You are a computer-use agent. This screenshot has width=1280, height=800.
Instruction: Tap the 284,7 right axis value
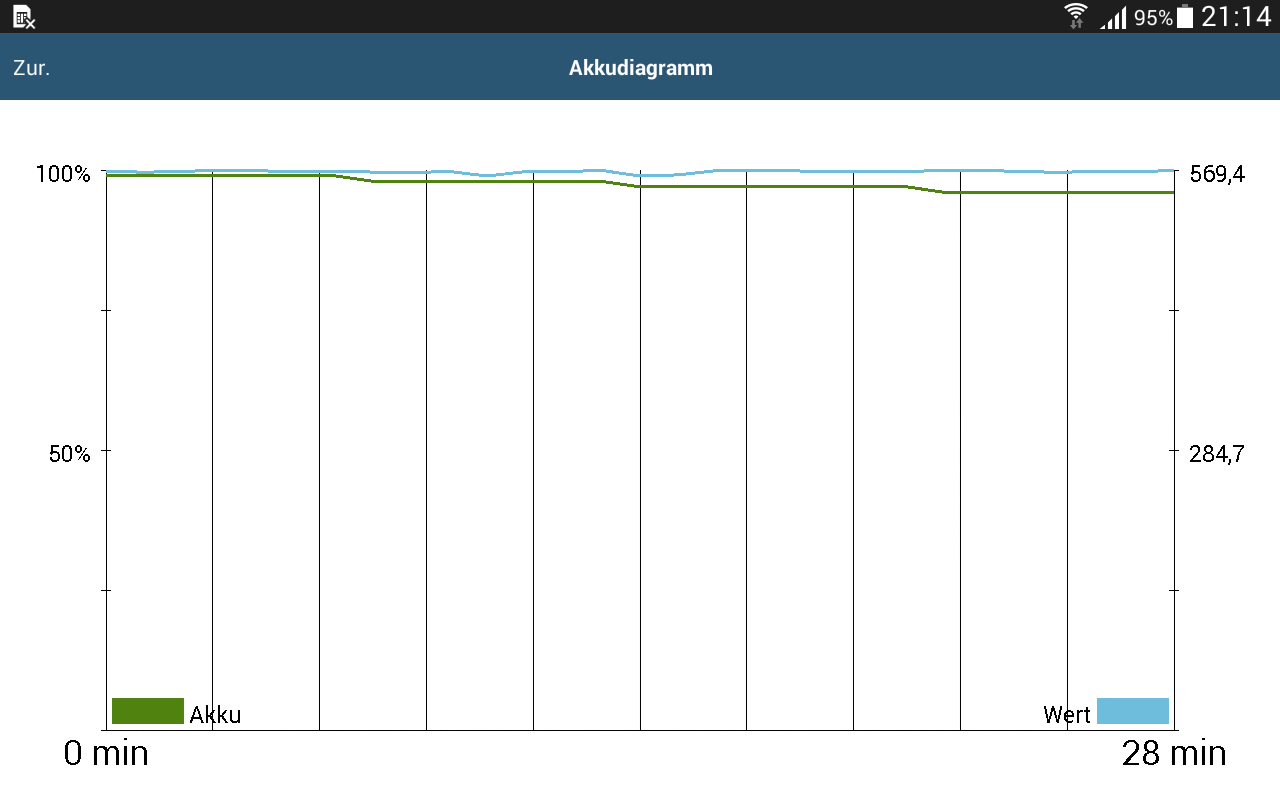coord(1217,454)
